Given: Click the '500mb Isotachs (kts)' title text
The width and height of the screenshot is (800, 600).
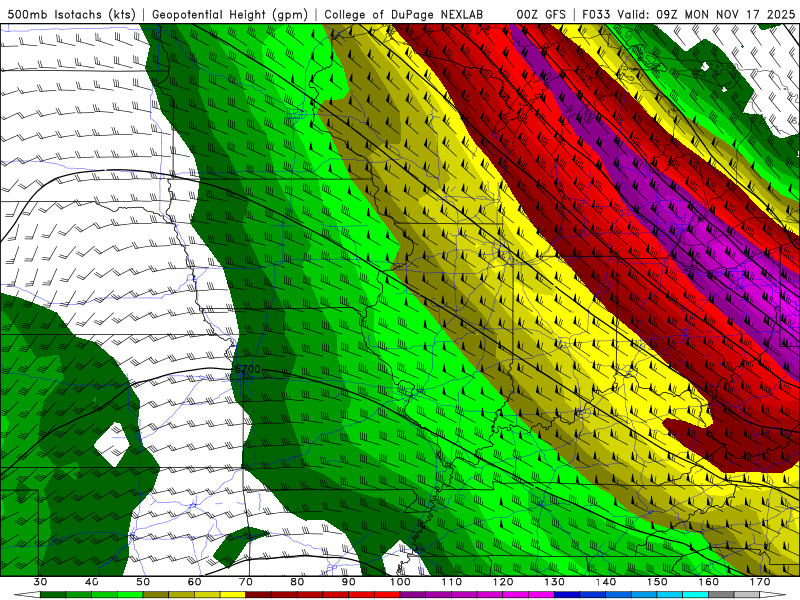Looking at the screenshot, I should pyautogui.click(x=71, y=15).
